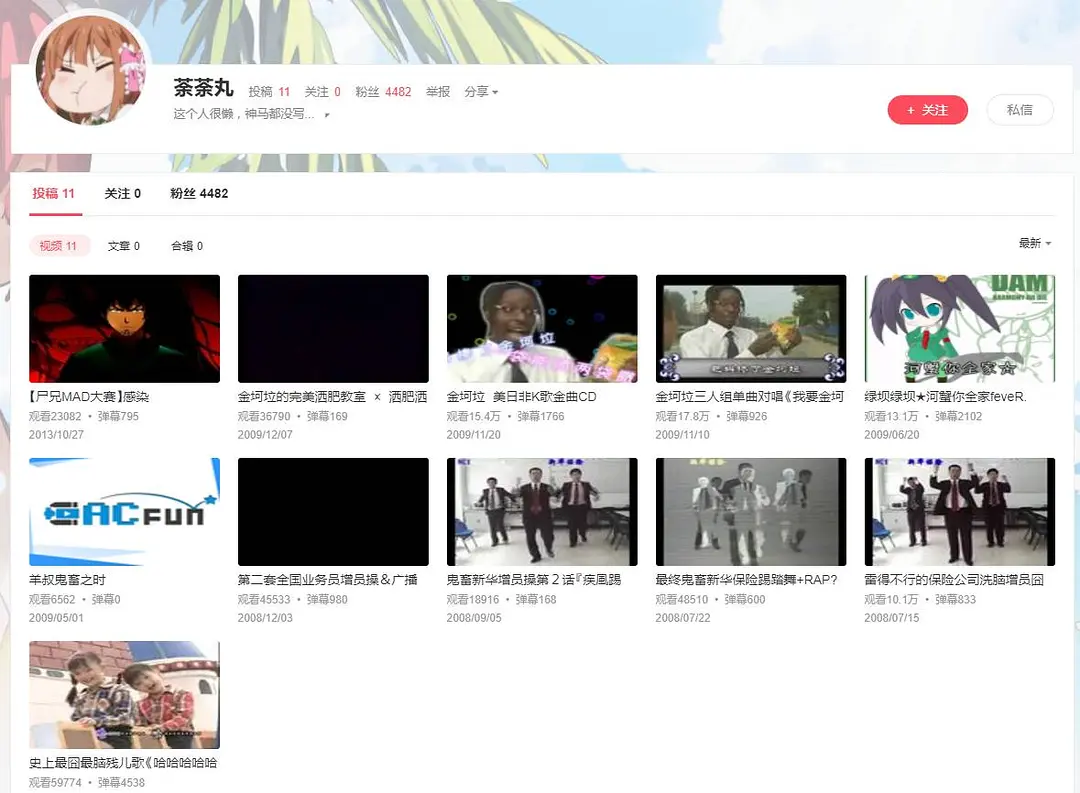
Task: Switch to the 关注 0 tab
Action: tap(122, 193)
